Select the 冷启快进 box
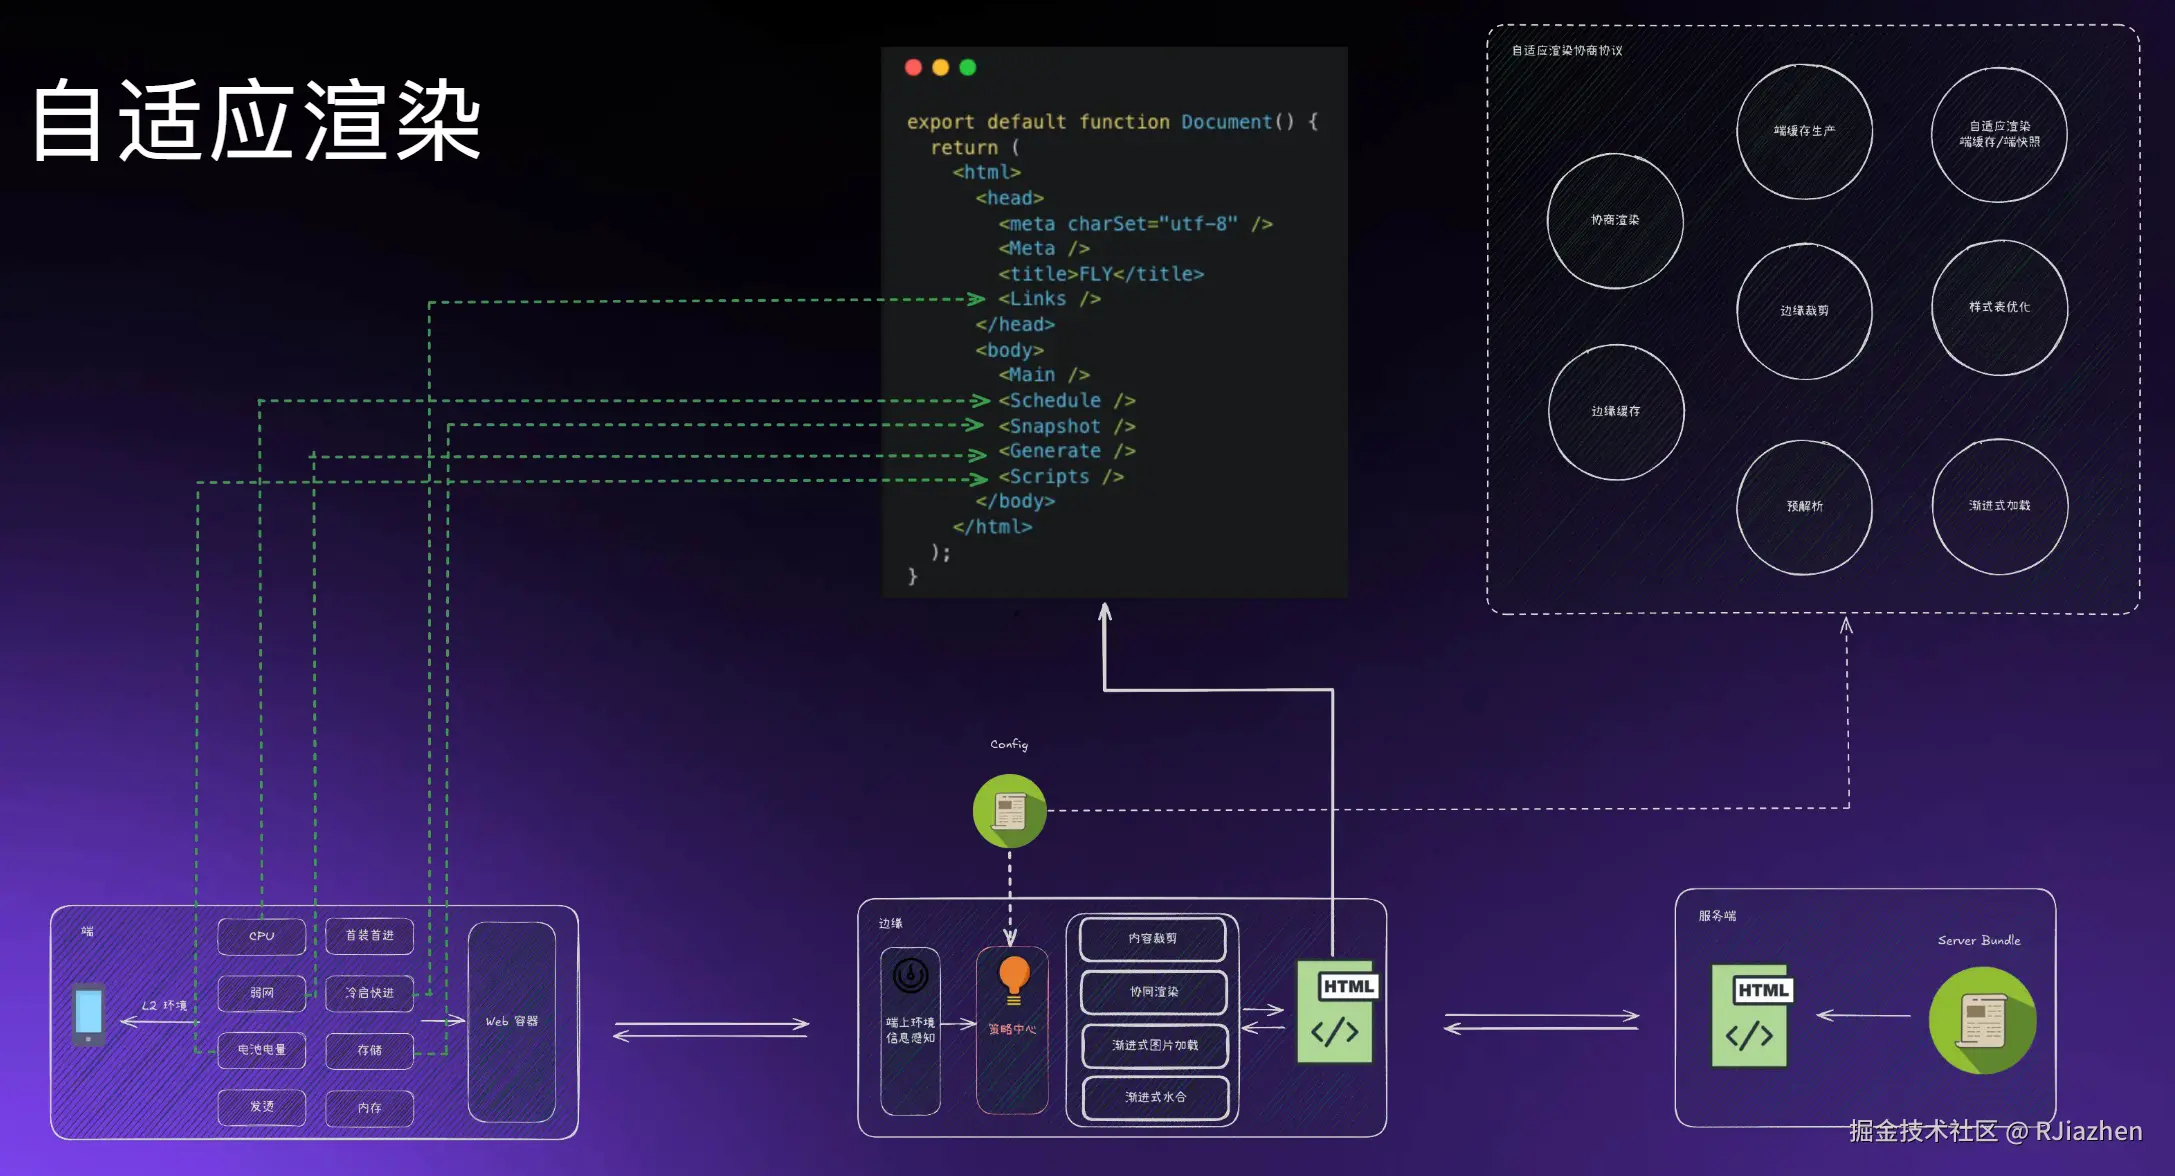This screenshot has height=1176, width=2175. point(369,993)
